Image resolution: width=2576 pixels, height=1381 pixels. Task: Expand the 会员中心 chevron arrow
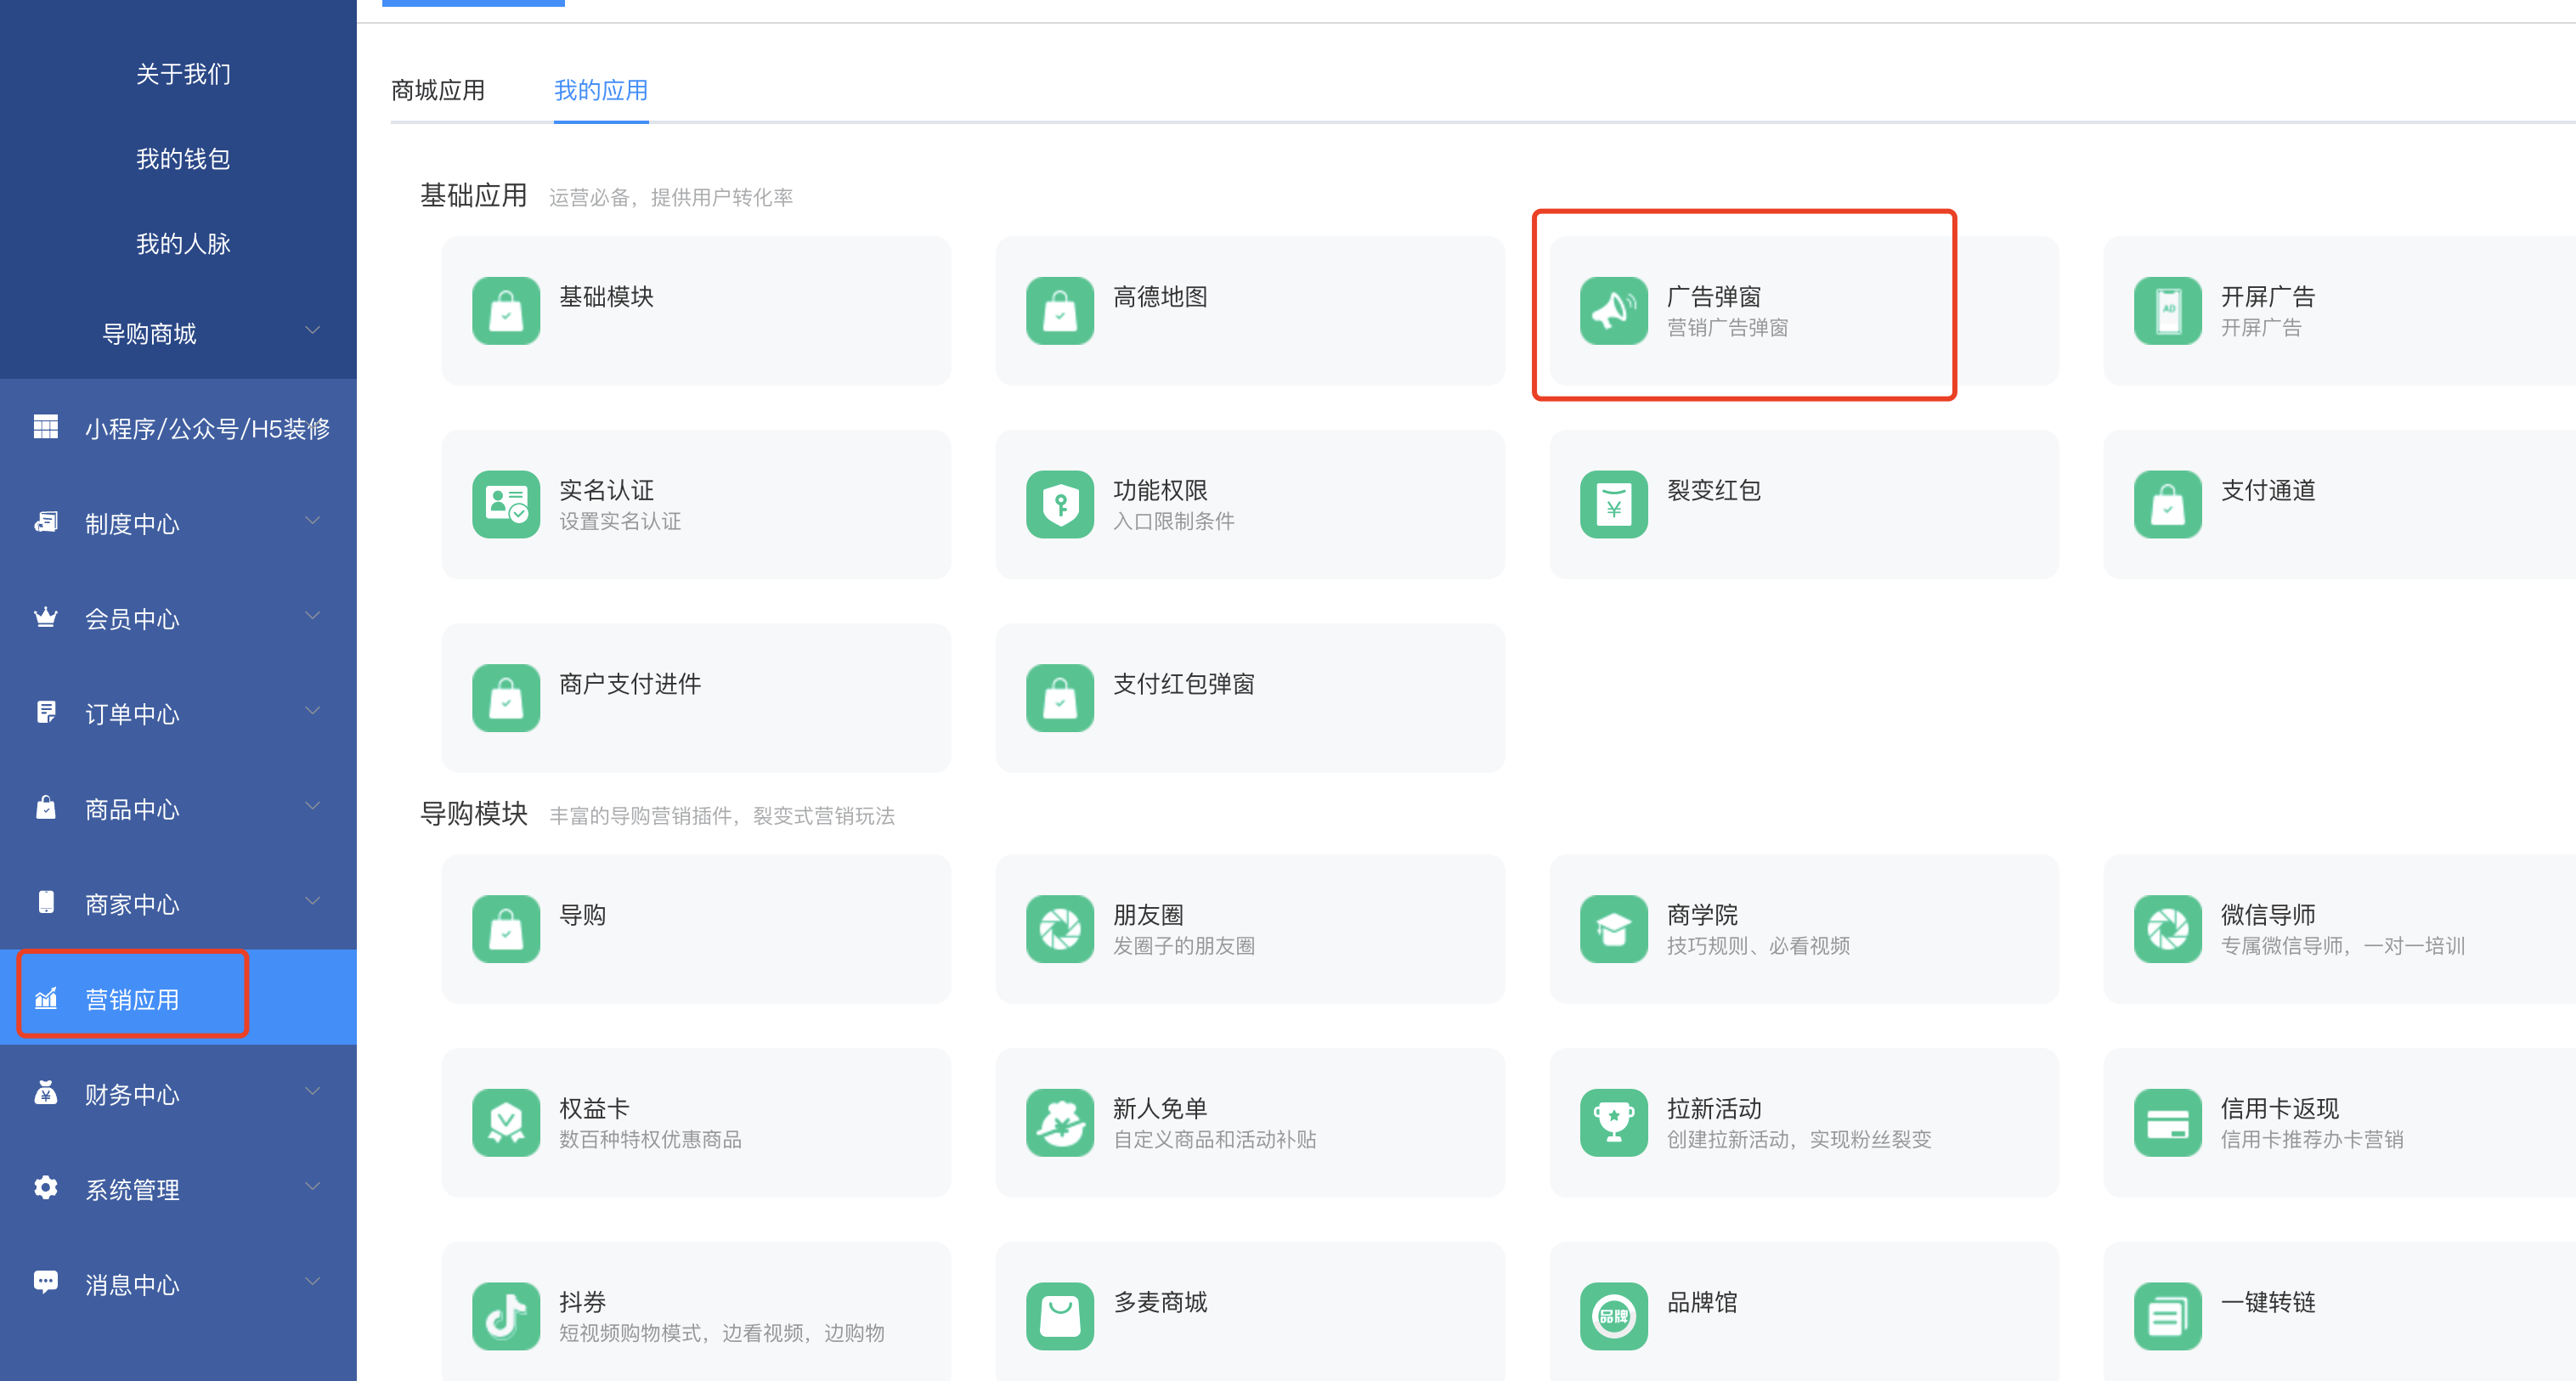(x=313, y=616)
